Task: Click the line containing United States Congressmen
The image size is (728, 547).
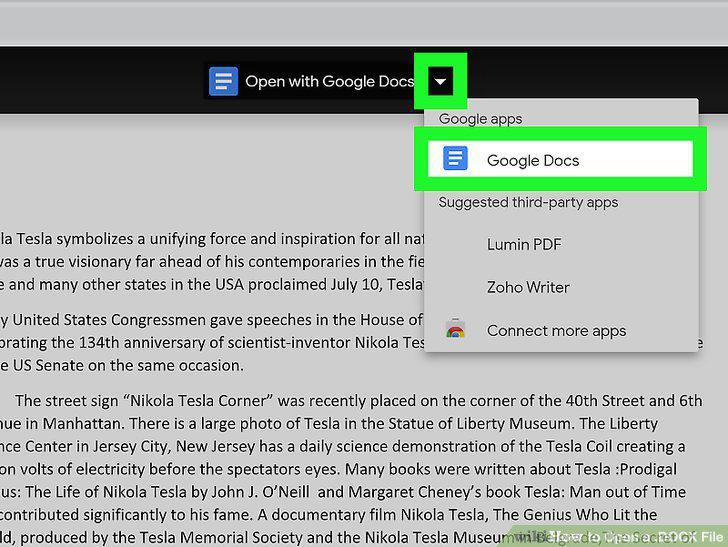Action: coord(211,320)
